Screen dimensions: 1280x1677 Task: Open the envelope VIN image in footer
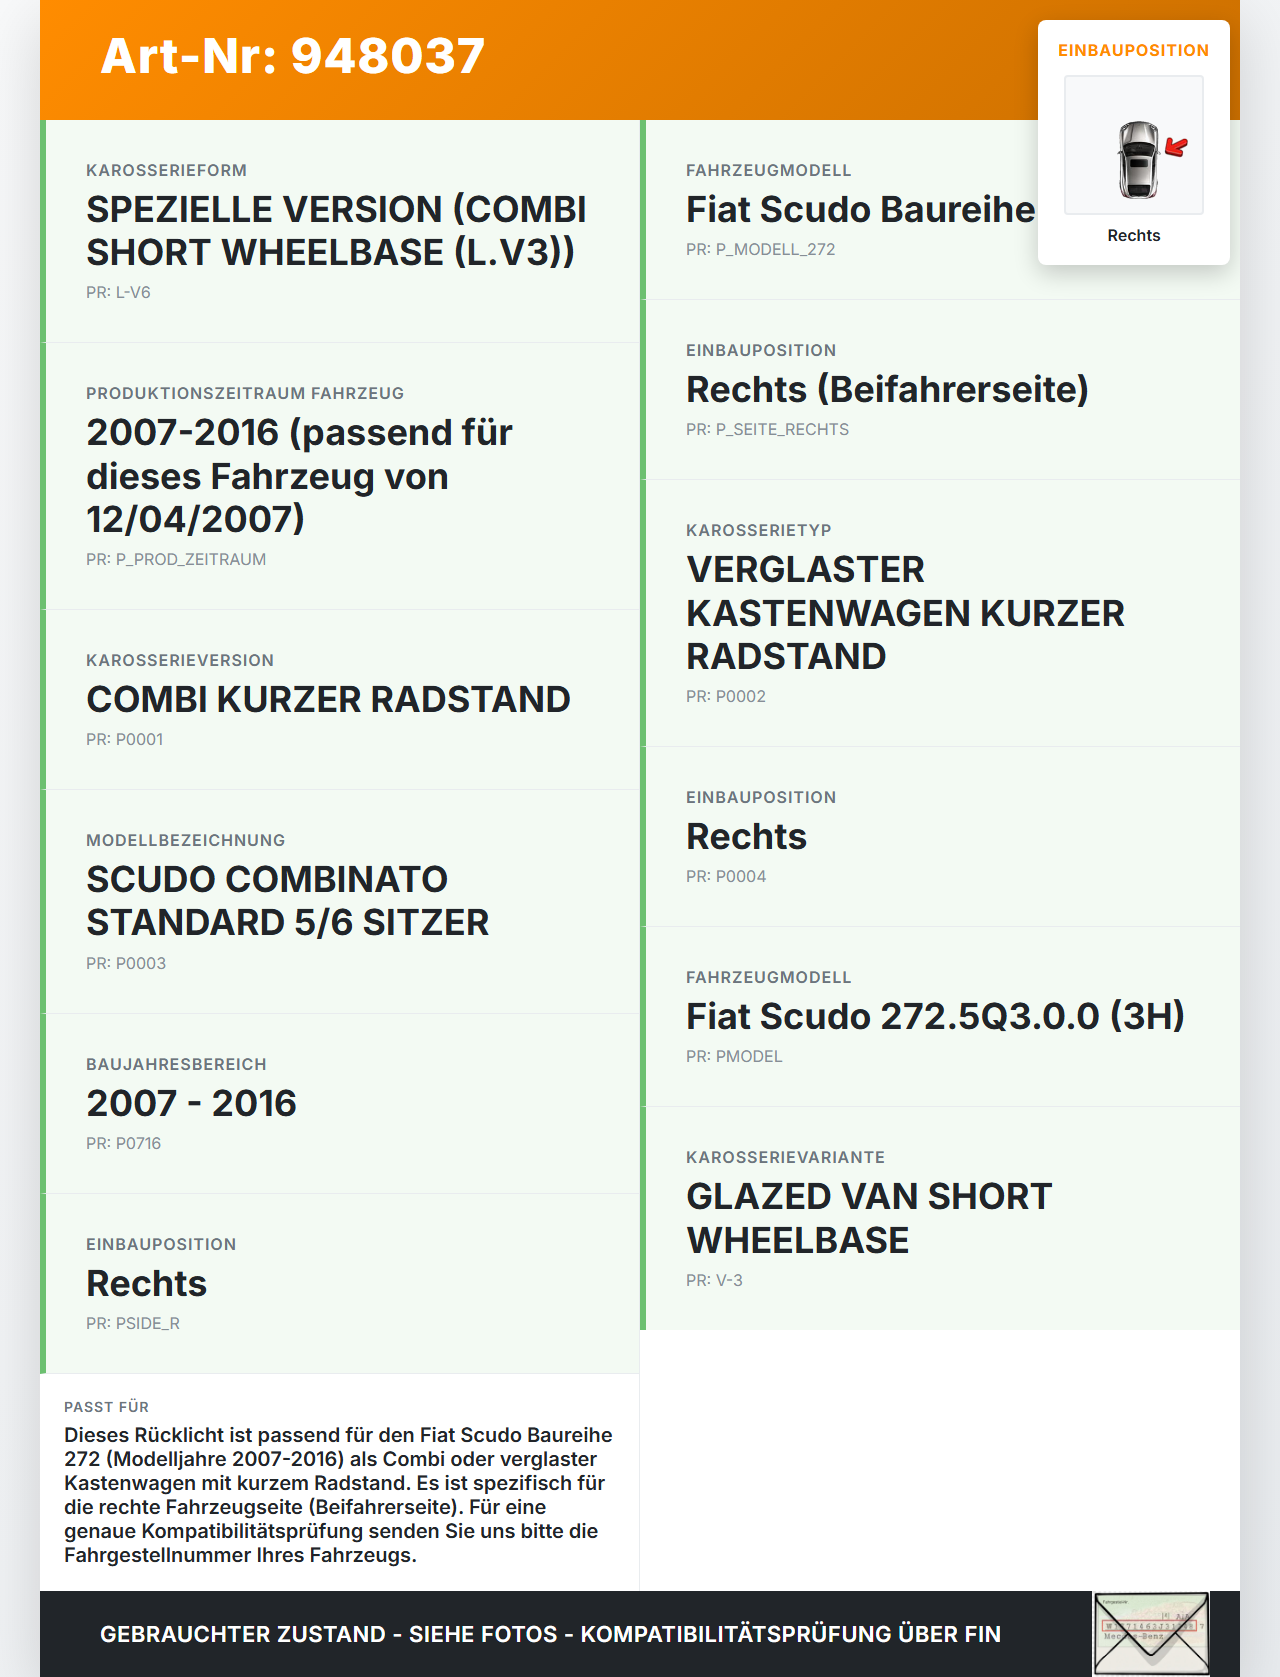(1151, 1633)
